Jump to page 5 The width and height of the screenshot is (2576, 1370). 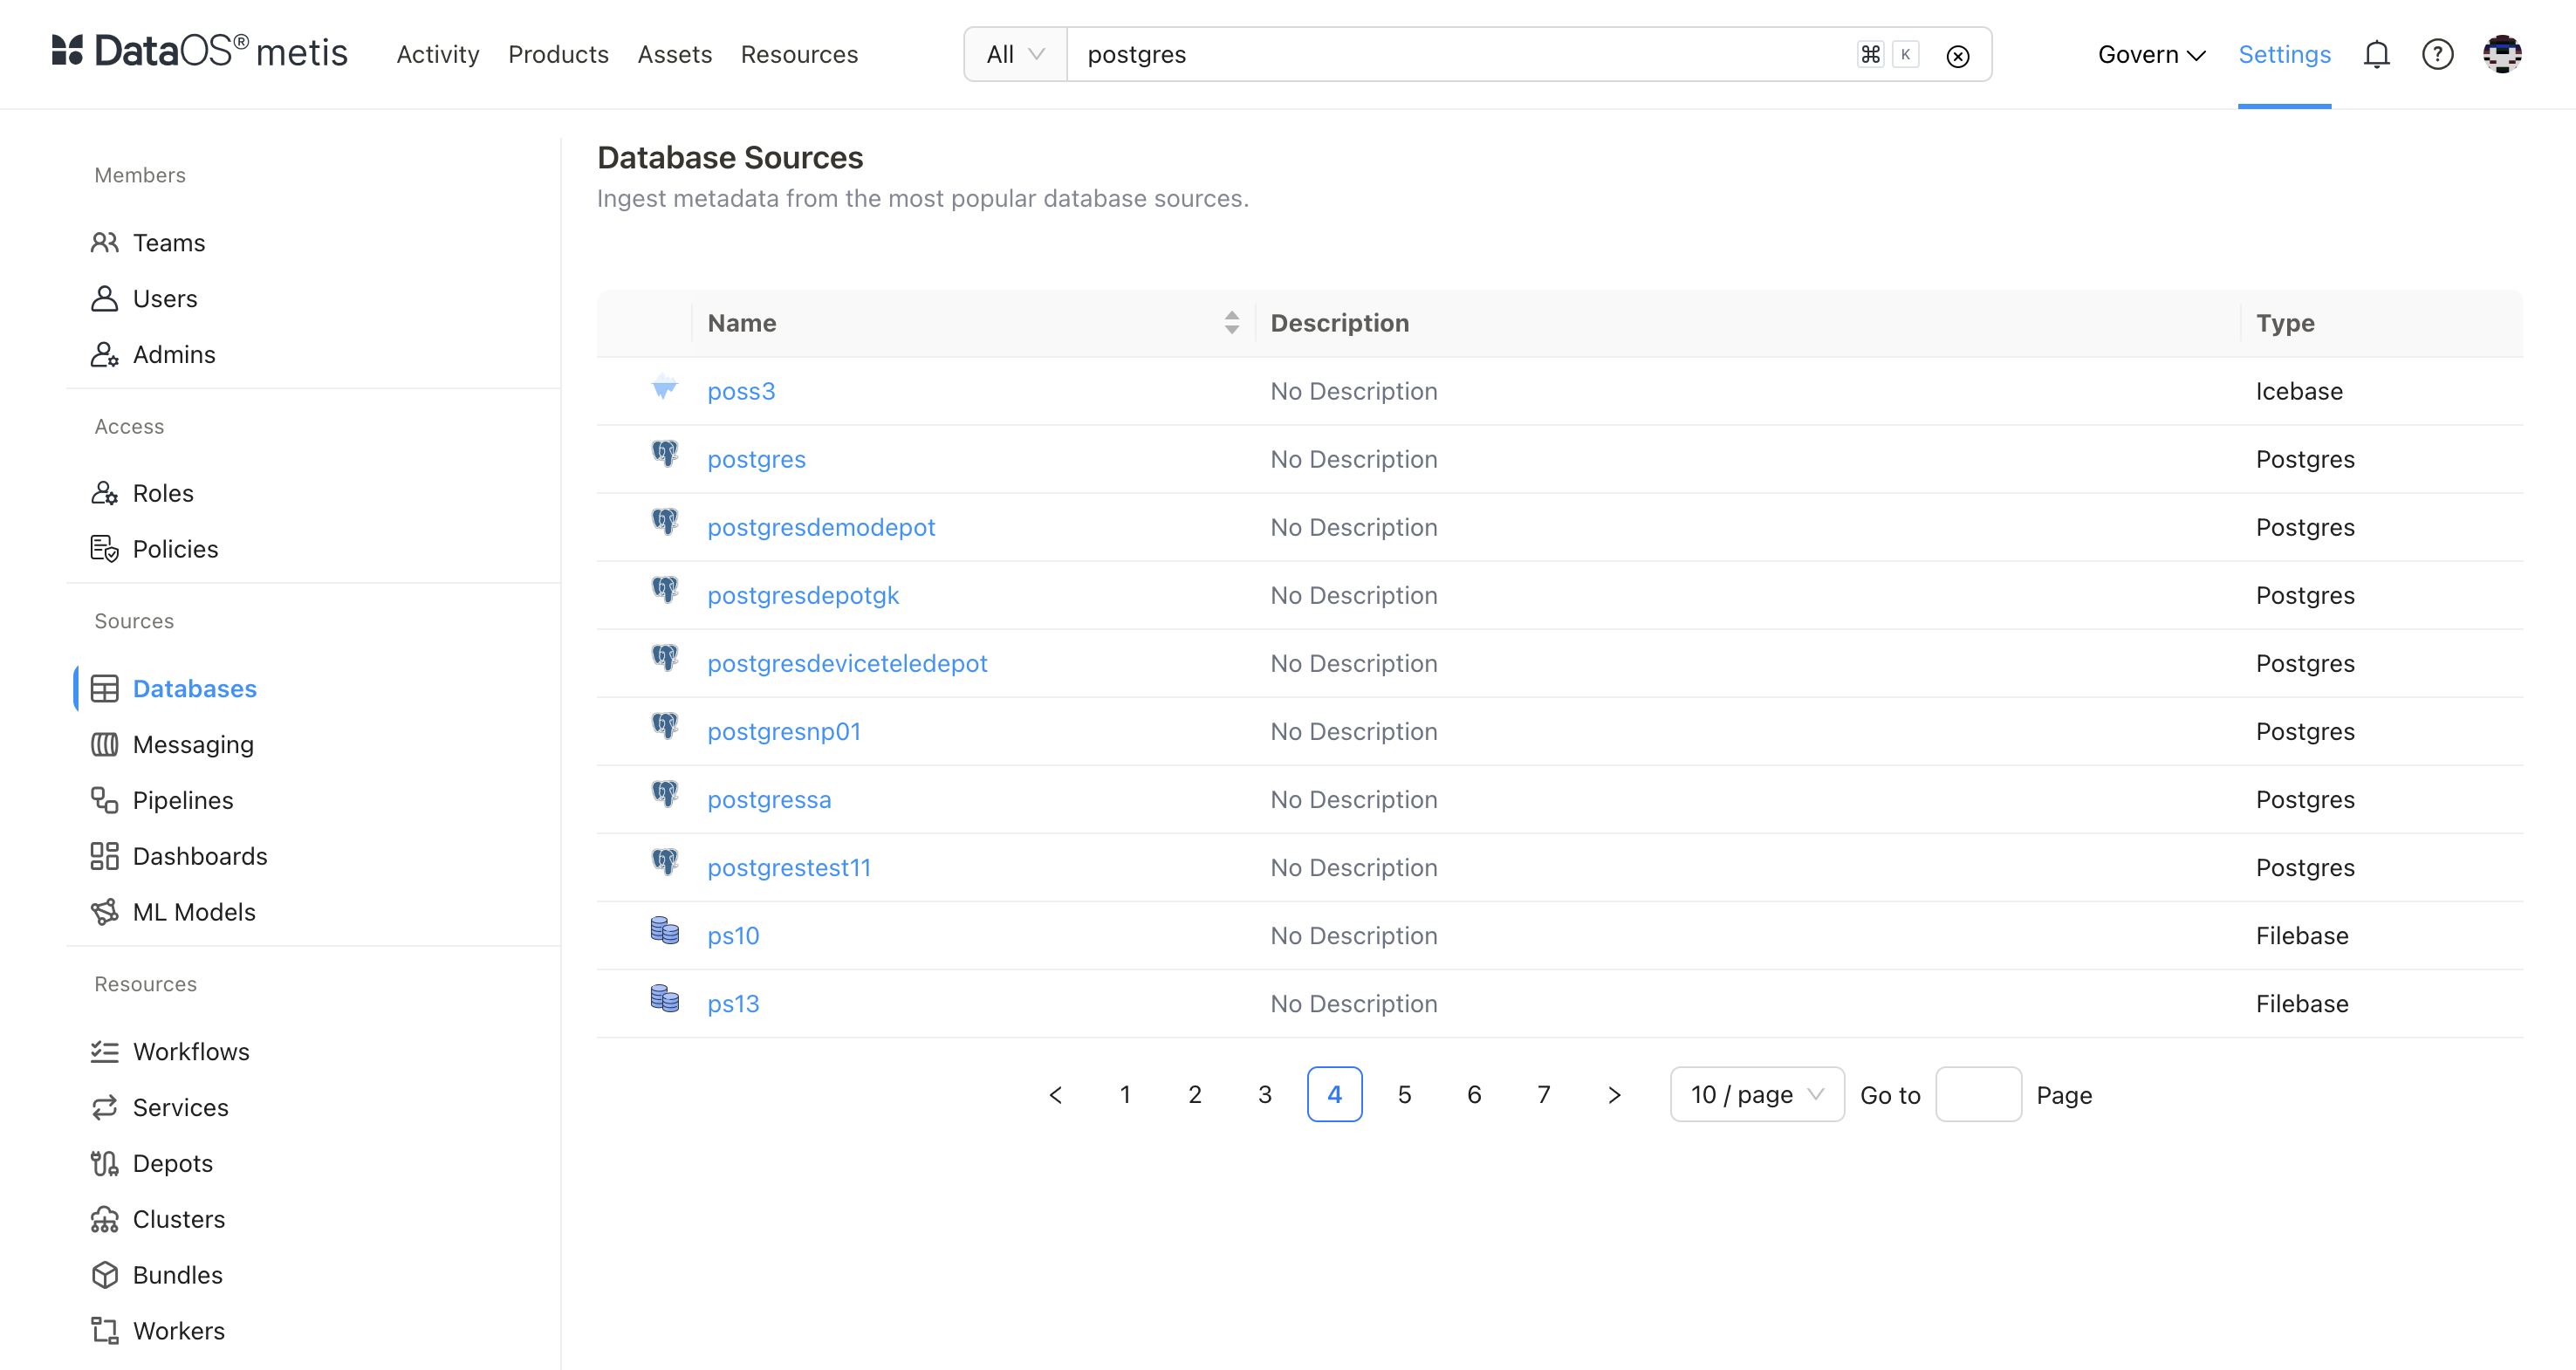point(1404,1095)
